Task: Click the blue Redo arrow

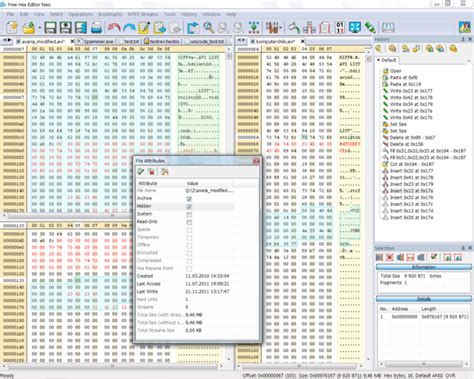Action: tap(129, 28)
